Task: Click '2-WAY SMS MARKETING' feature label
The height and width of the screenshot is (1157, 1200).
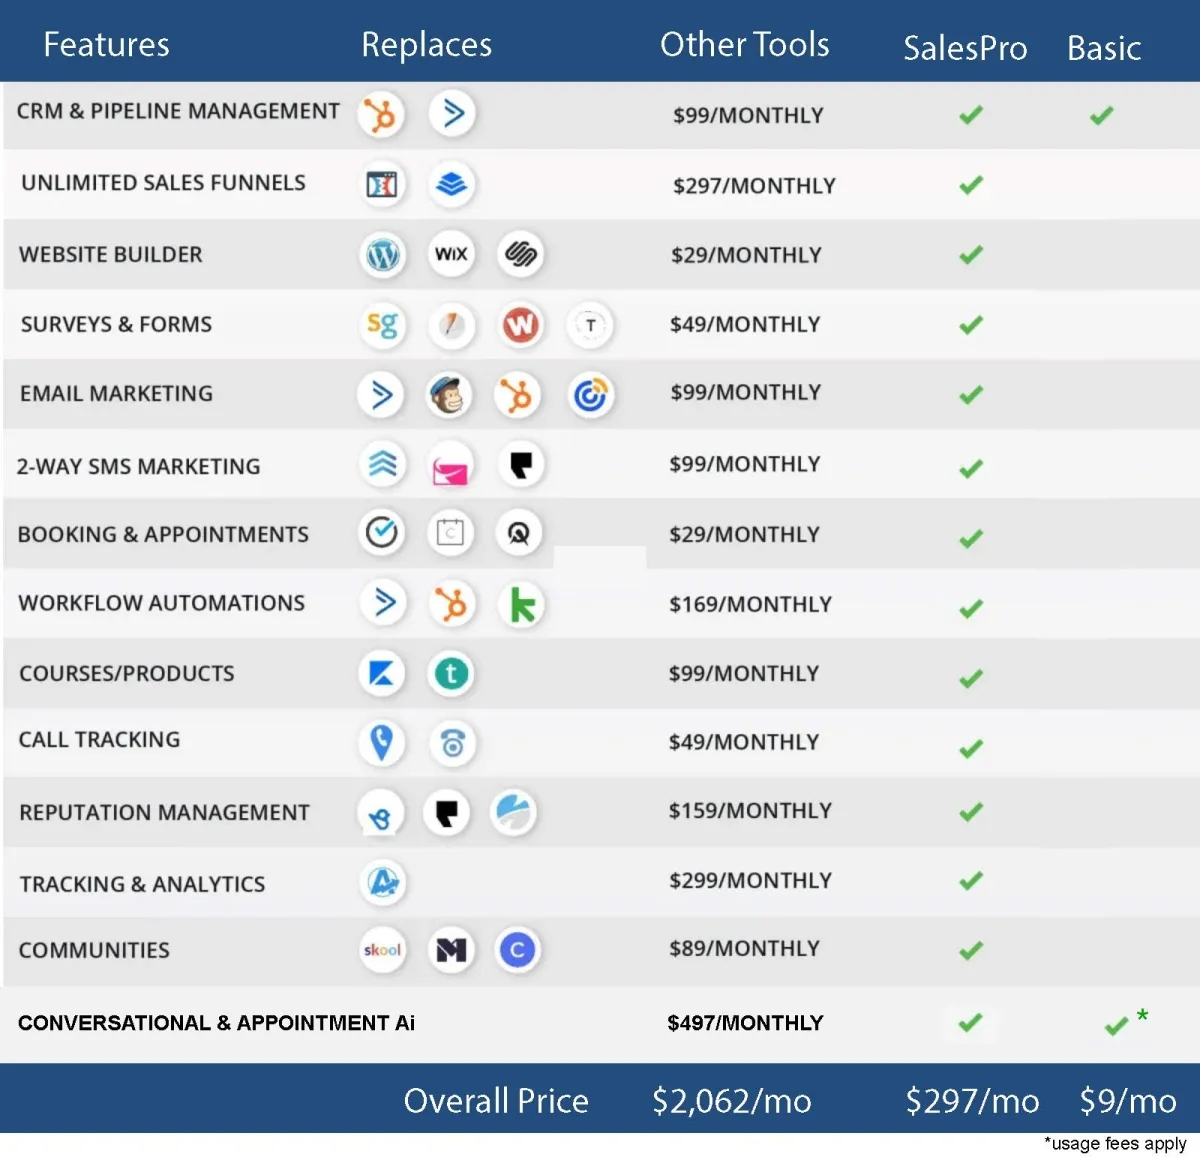Action: (x=138, y=467)
